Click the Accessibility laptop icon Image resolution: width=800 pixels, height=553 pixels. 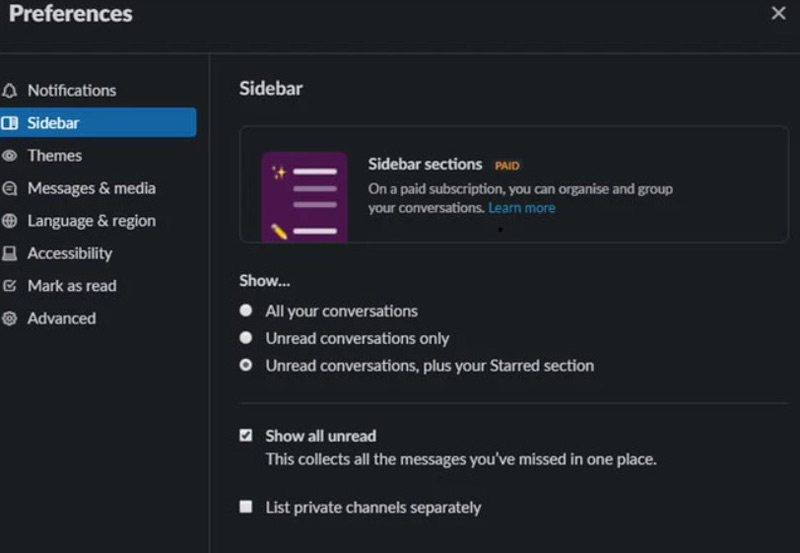pyautogui.click(x=10, y=254)
